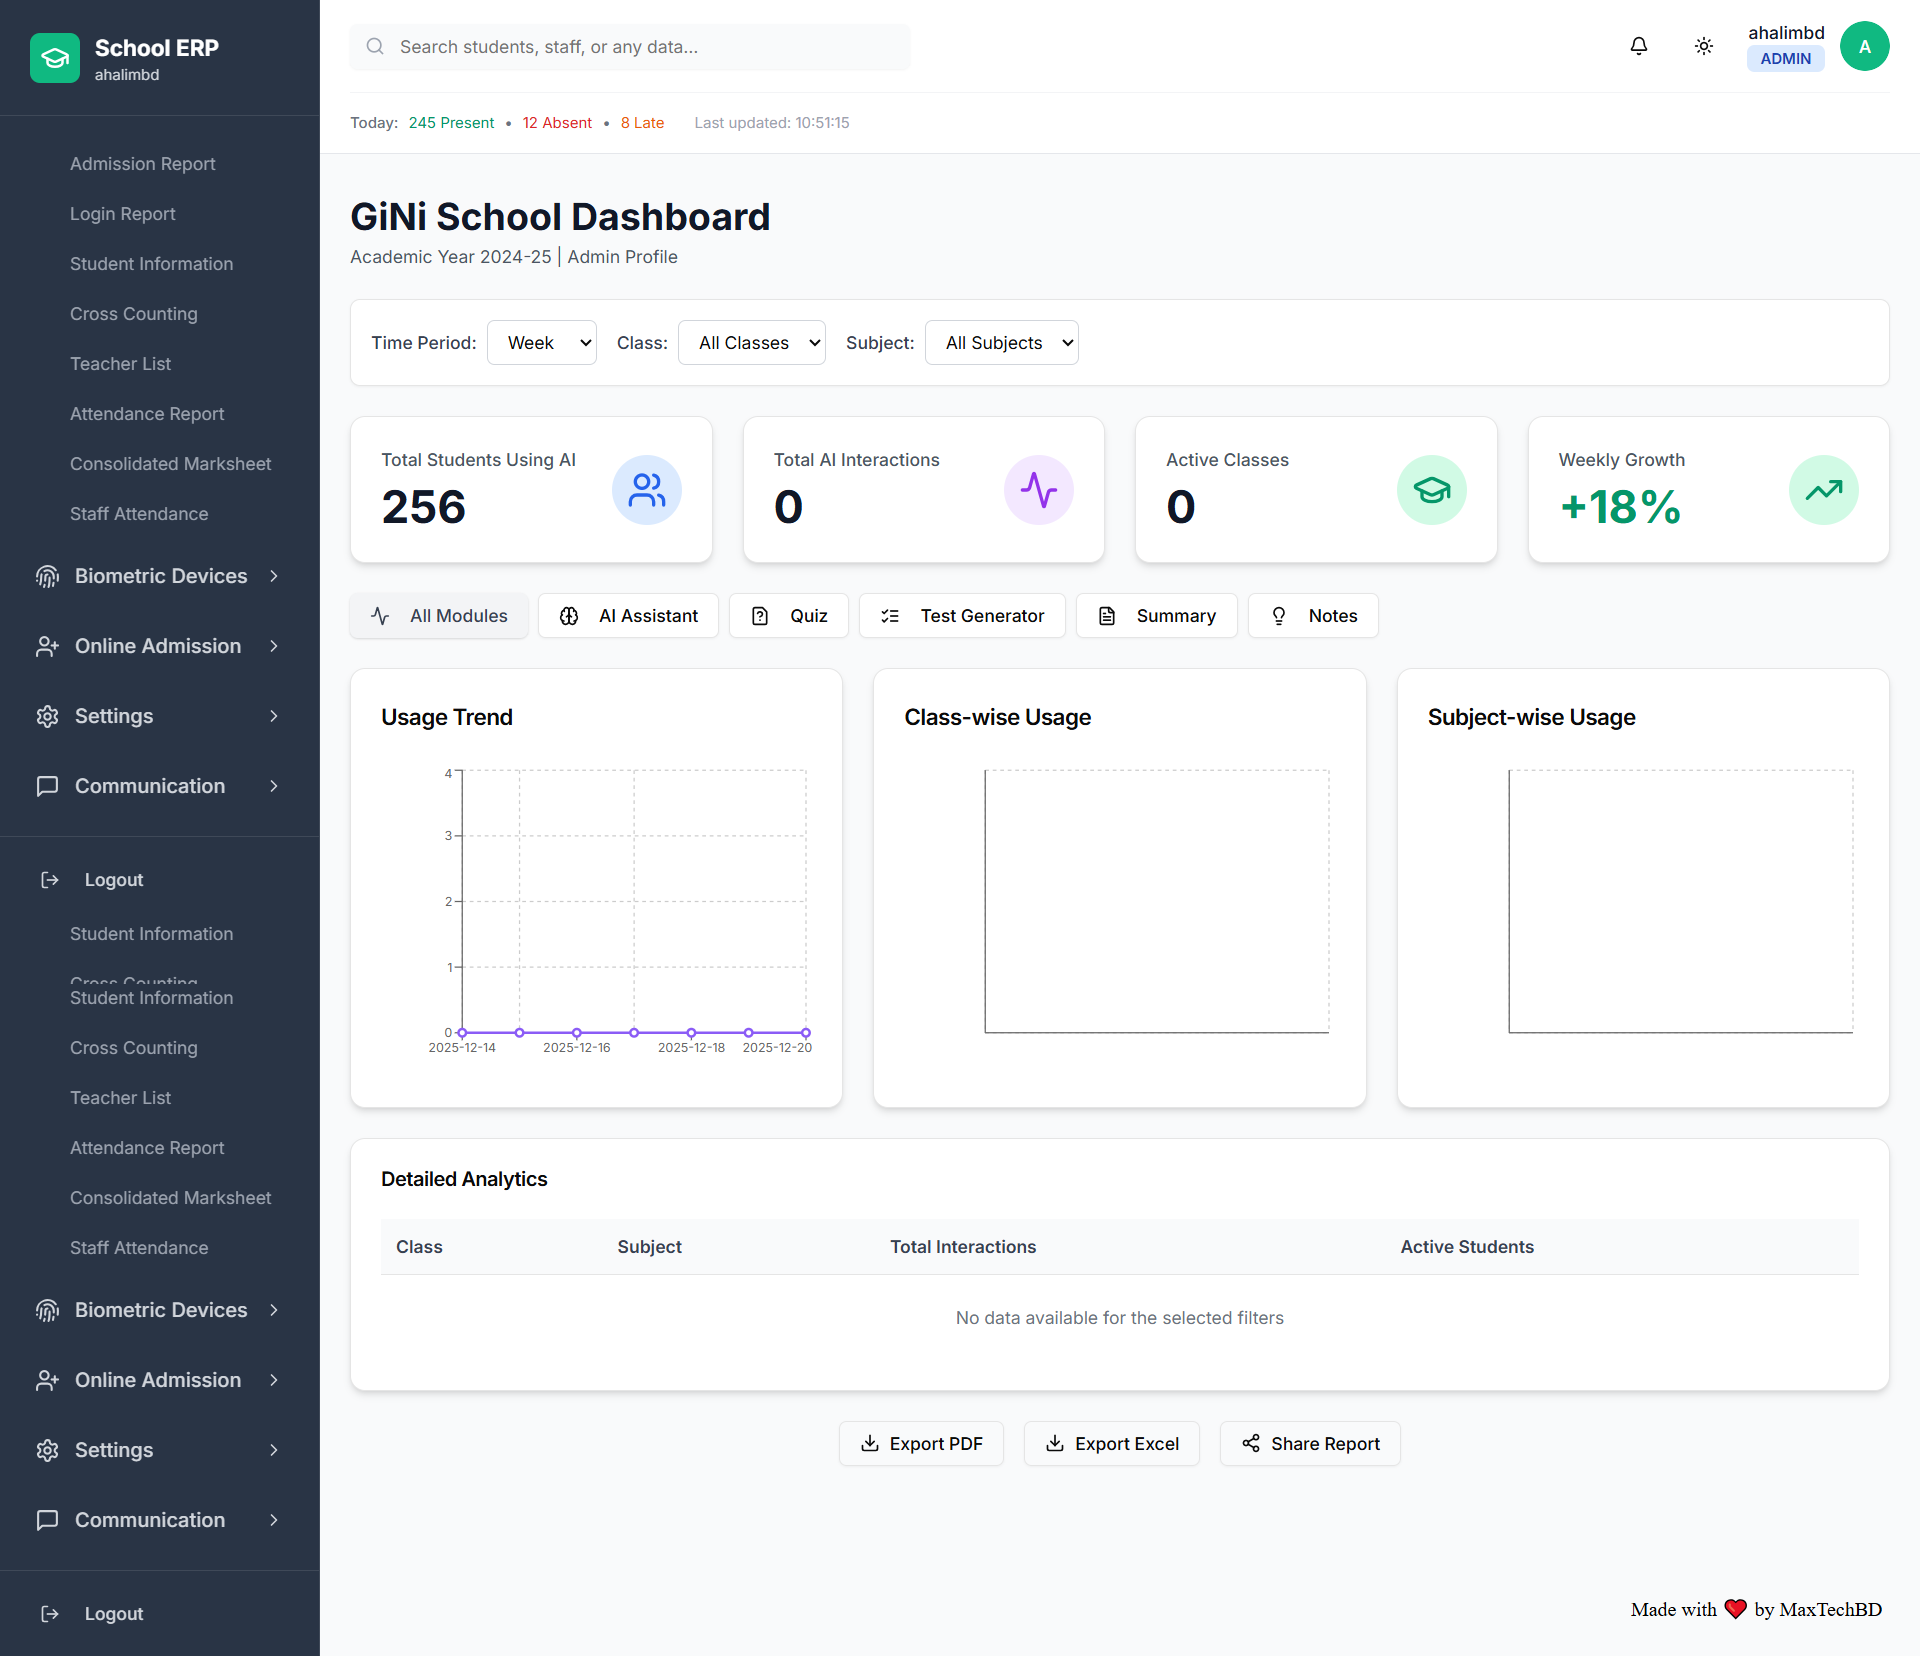
Task: Click the 'Total Interactions' column header
Action: (x=963, y=1247)
